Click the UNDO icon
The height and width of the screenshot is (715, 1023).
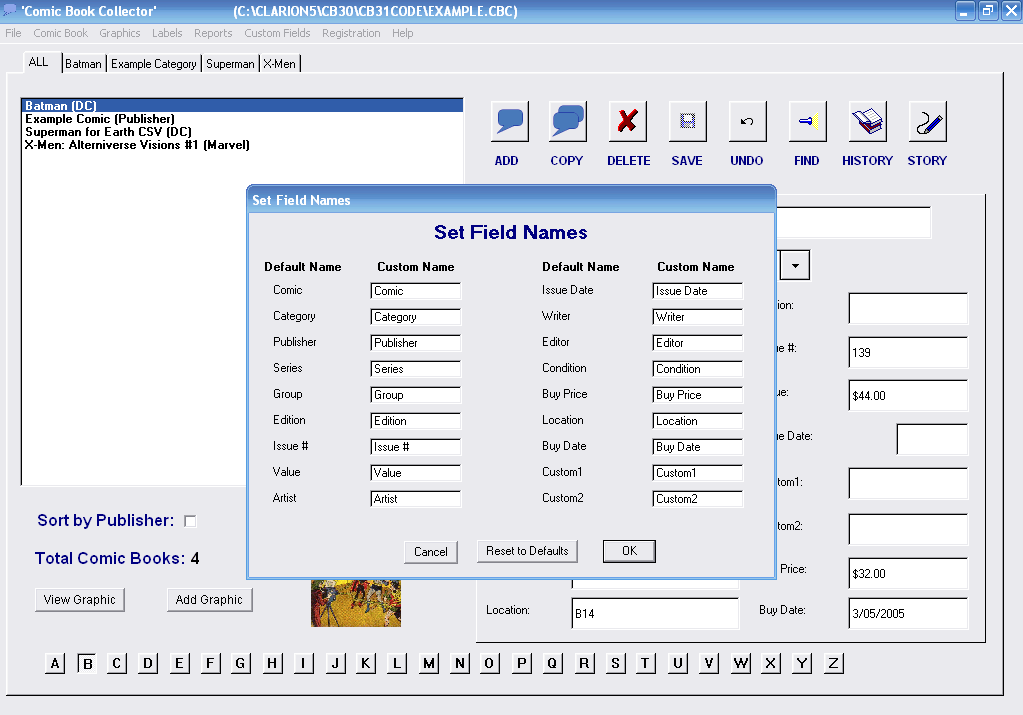click(746, 120)
